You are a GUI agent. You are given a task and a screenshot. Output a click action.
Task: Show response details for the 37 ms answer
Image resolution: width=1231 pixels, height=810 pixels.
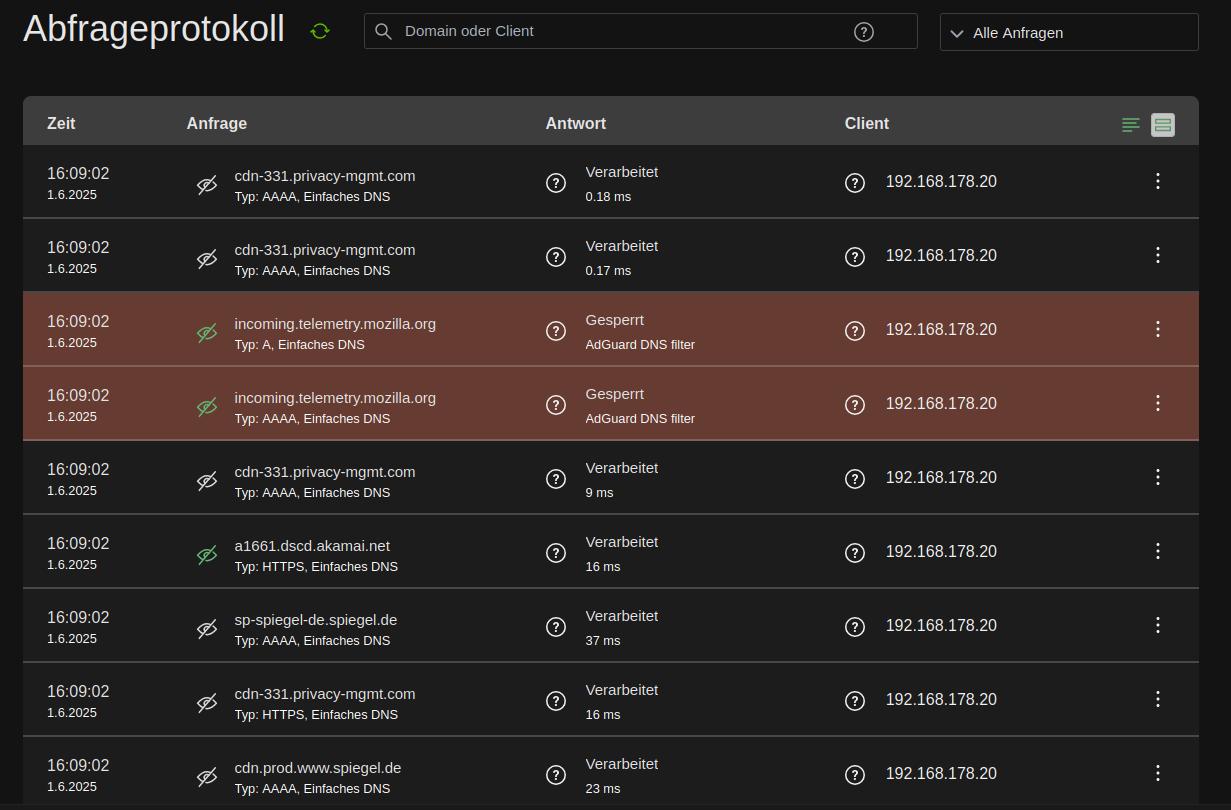click(x=556, y=627)
